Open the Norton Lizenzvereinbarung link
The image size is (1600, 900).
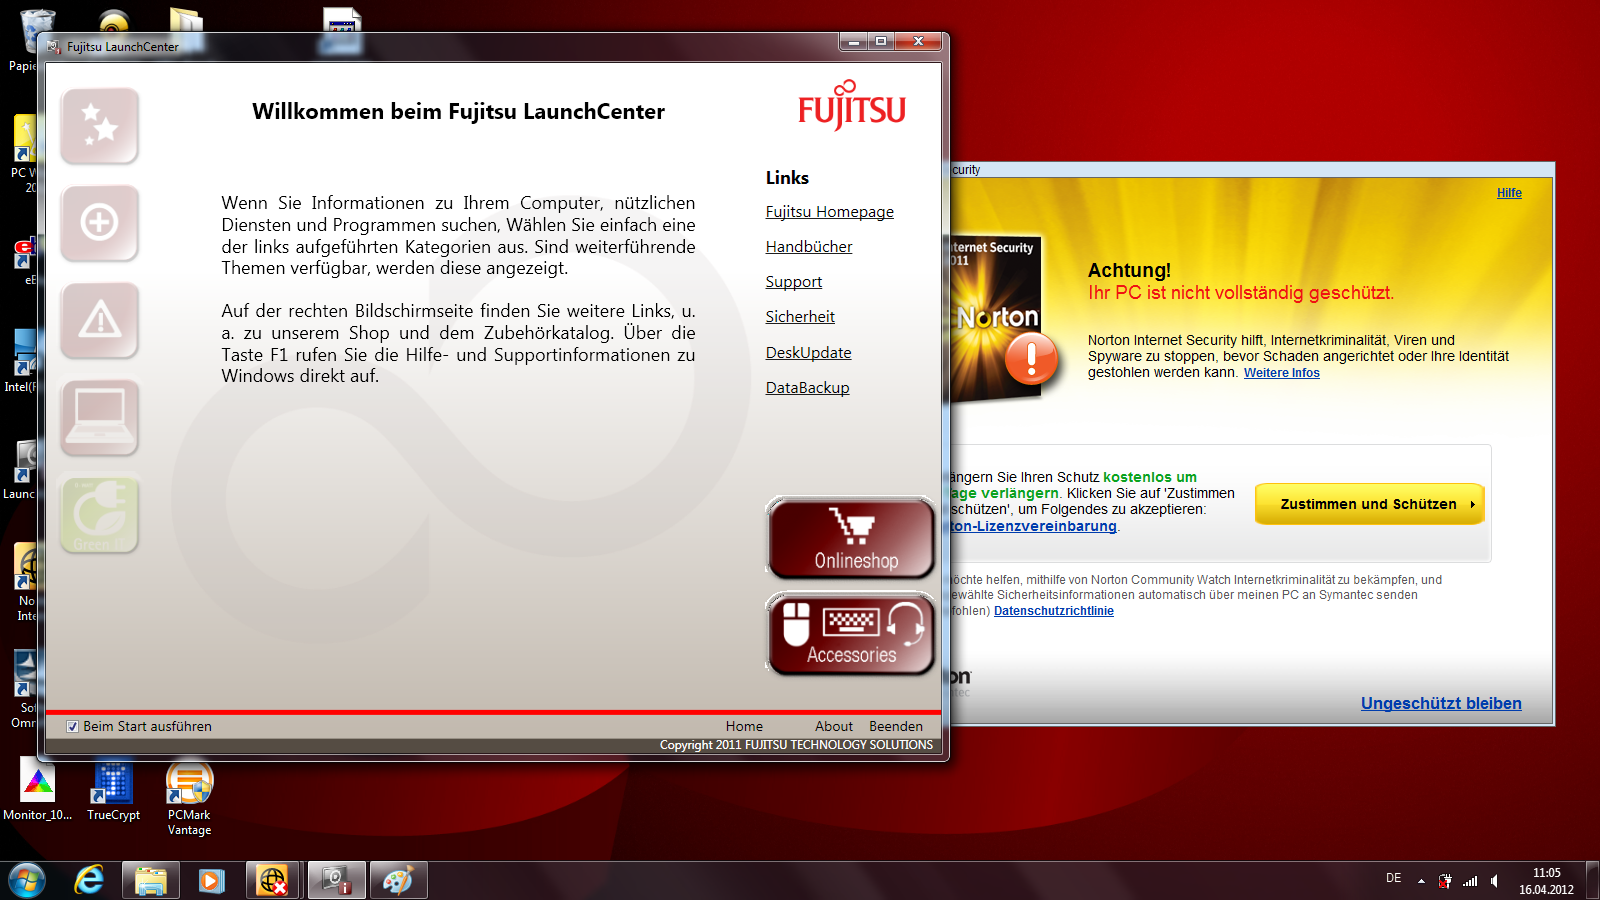click(1033, 526)
